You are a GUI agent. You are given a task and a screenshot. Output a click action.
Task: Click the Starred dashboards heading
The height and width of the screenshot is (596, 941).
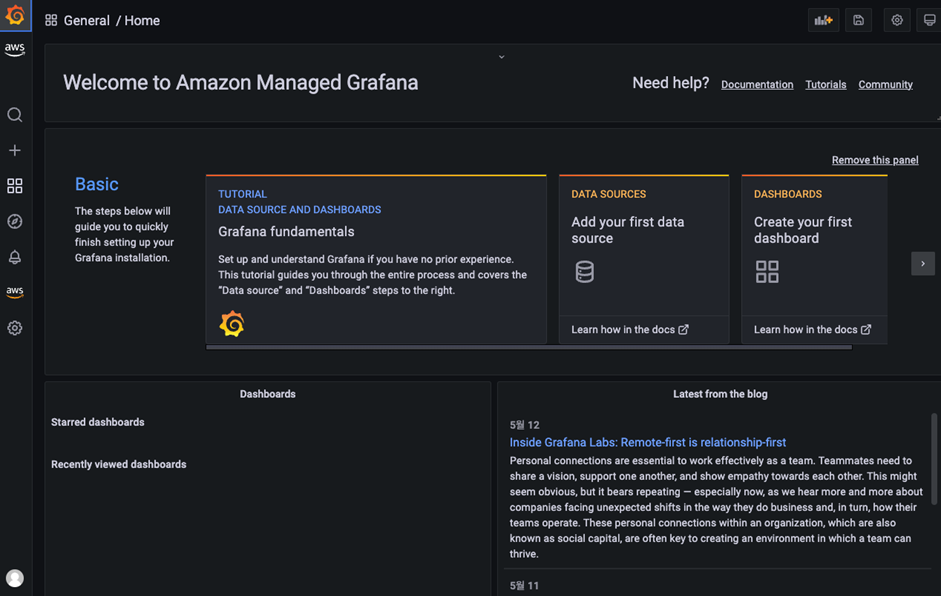pos(98,423)
